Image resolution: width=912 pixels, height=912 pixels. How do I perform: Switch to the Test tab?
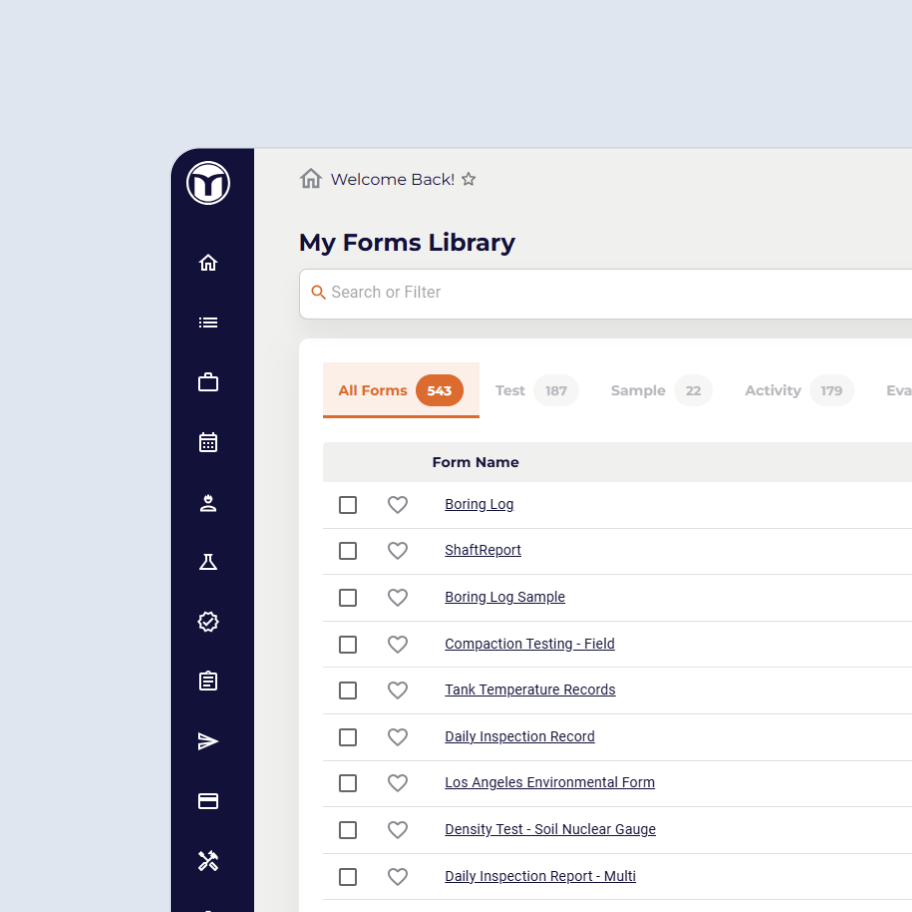point(510,390)
